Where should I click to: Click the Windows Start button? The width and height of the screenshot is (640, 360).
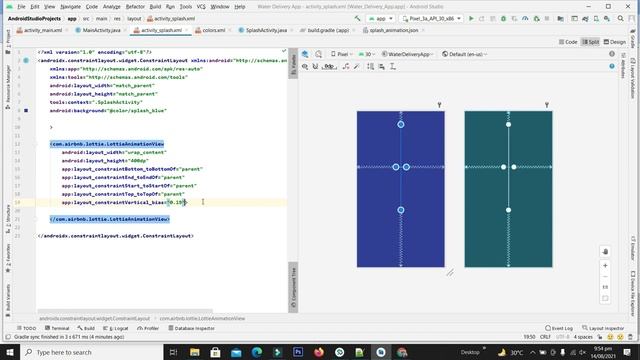[10, 352]
